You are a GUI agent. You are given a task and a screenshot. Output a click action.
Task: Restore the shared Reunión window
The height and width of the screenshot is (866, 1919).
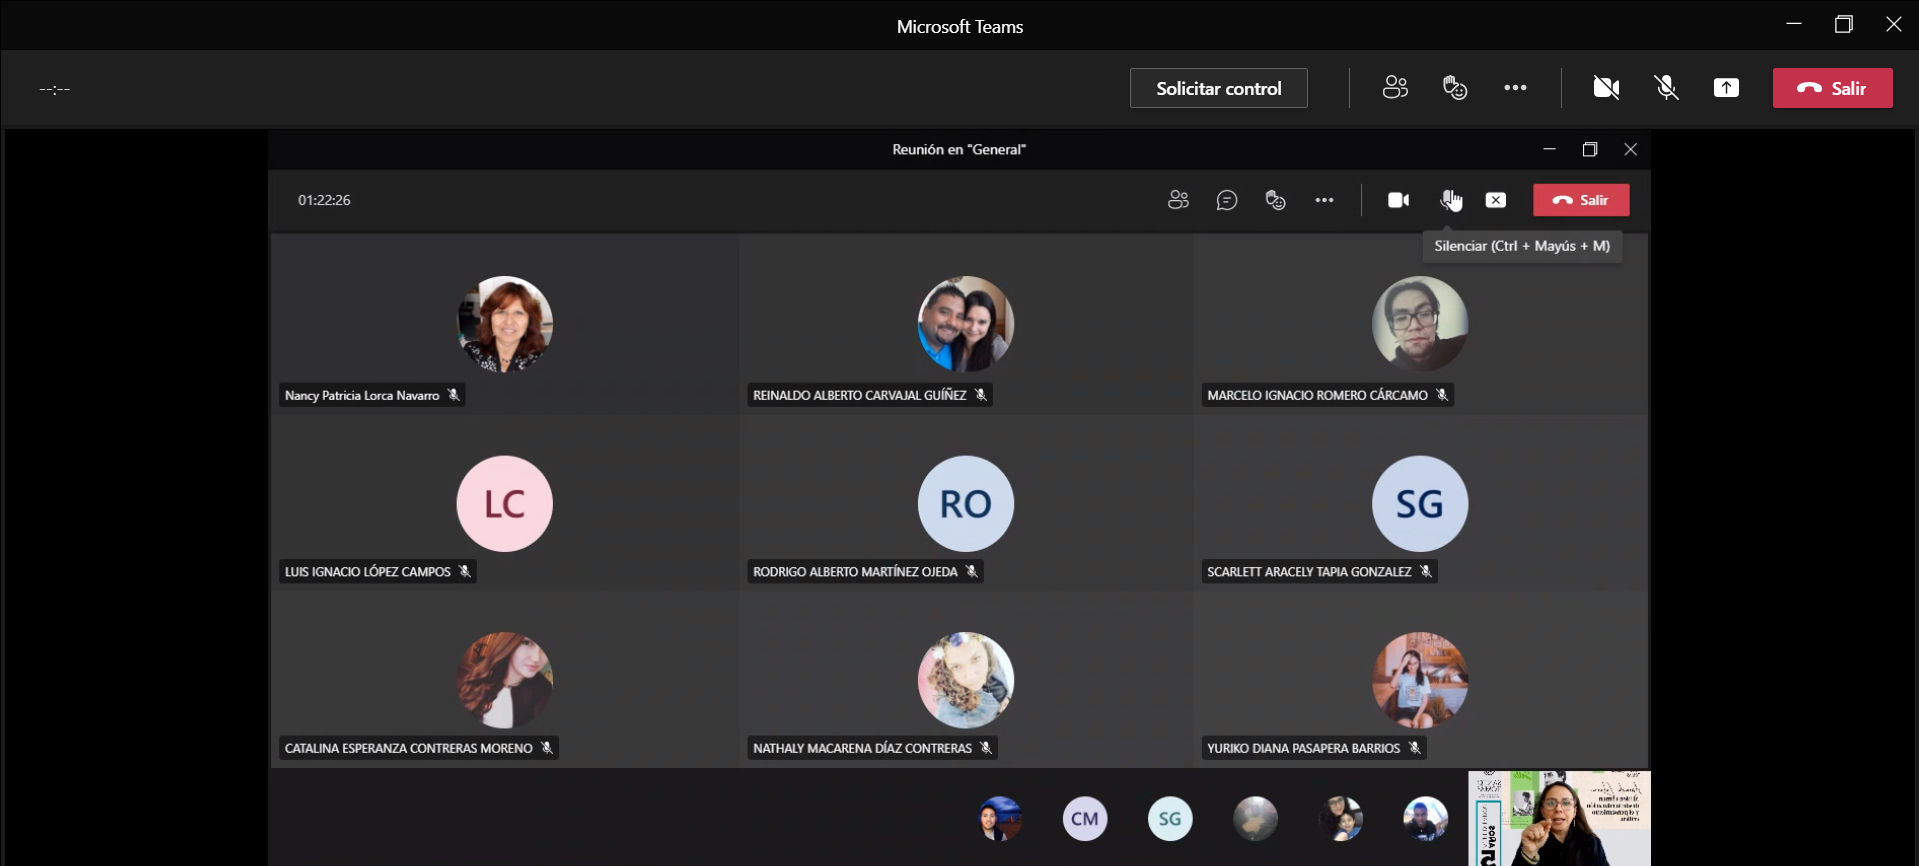pyautogui.click(x=1590, y=149)
